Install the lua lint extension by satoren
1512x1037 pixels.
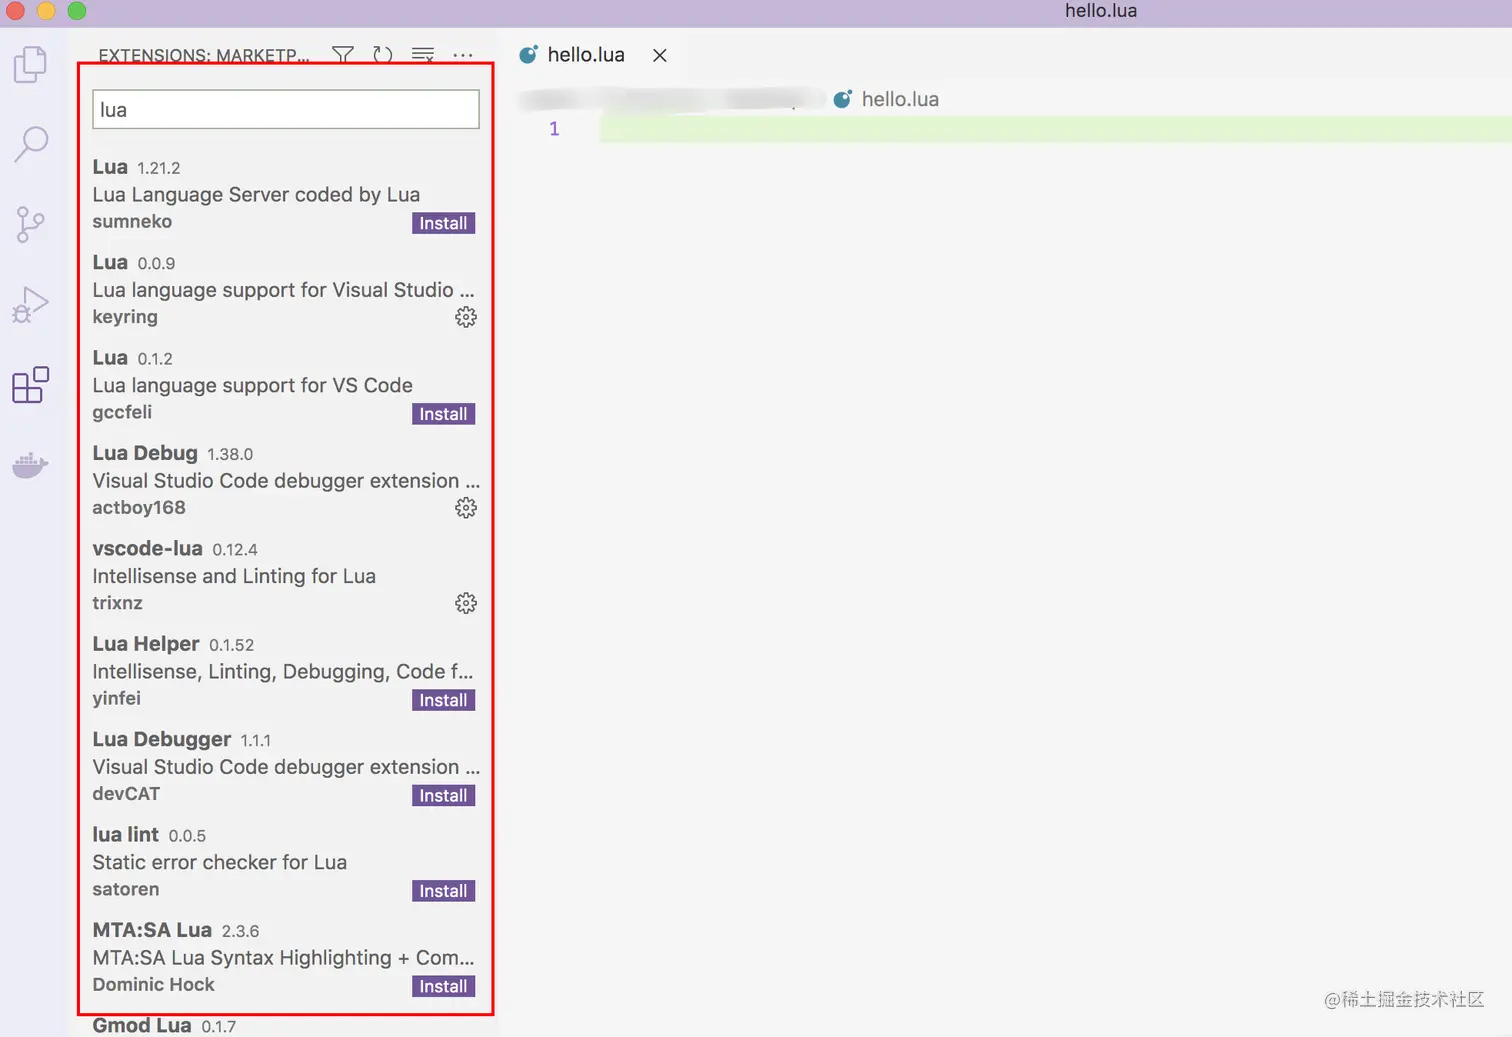click(443, 891)
